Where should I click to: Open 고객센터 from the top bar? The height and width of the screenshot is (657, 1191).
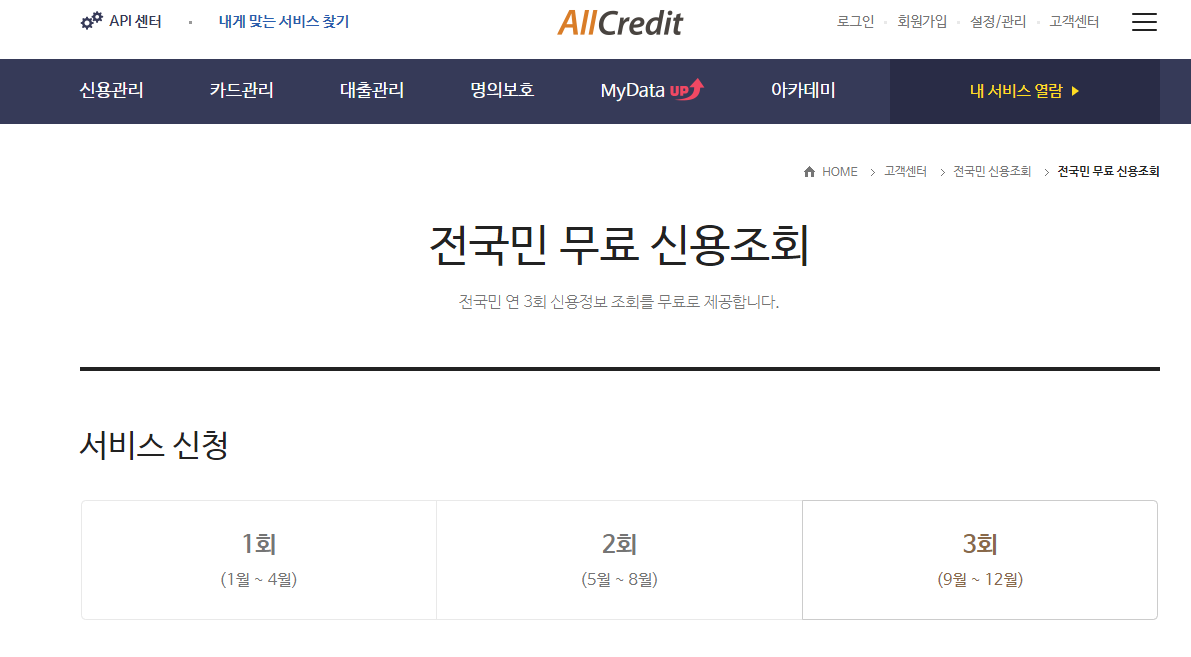1072,20
